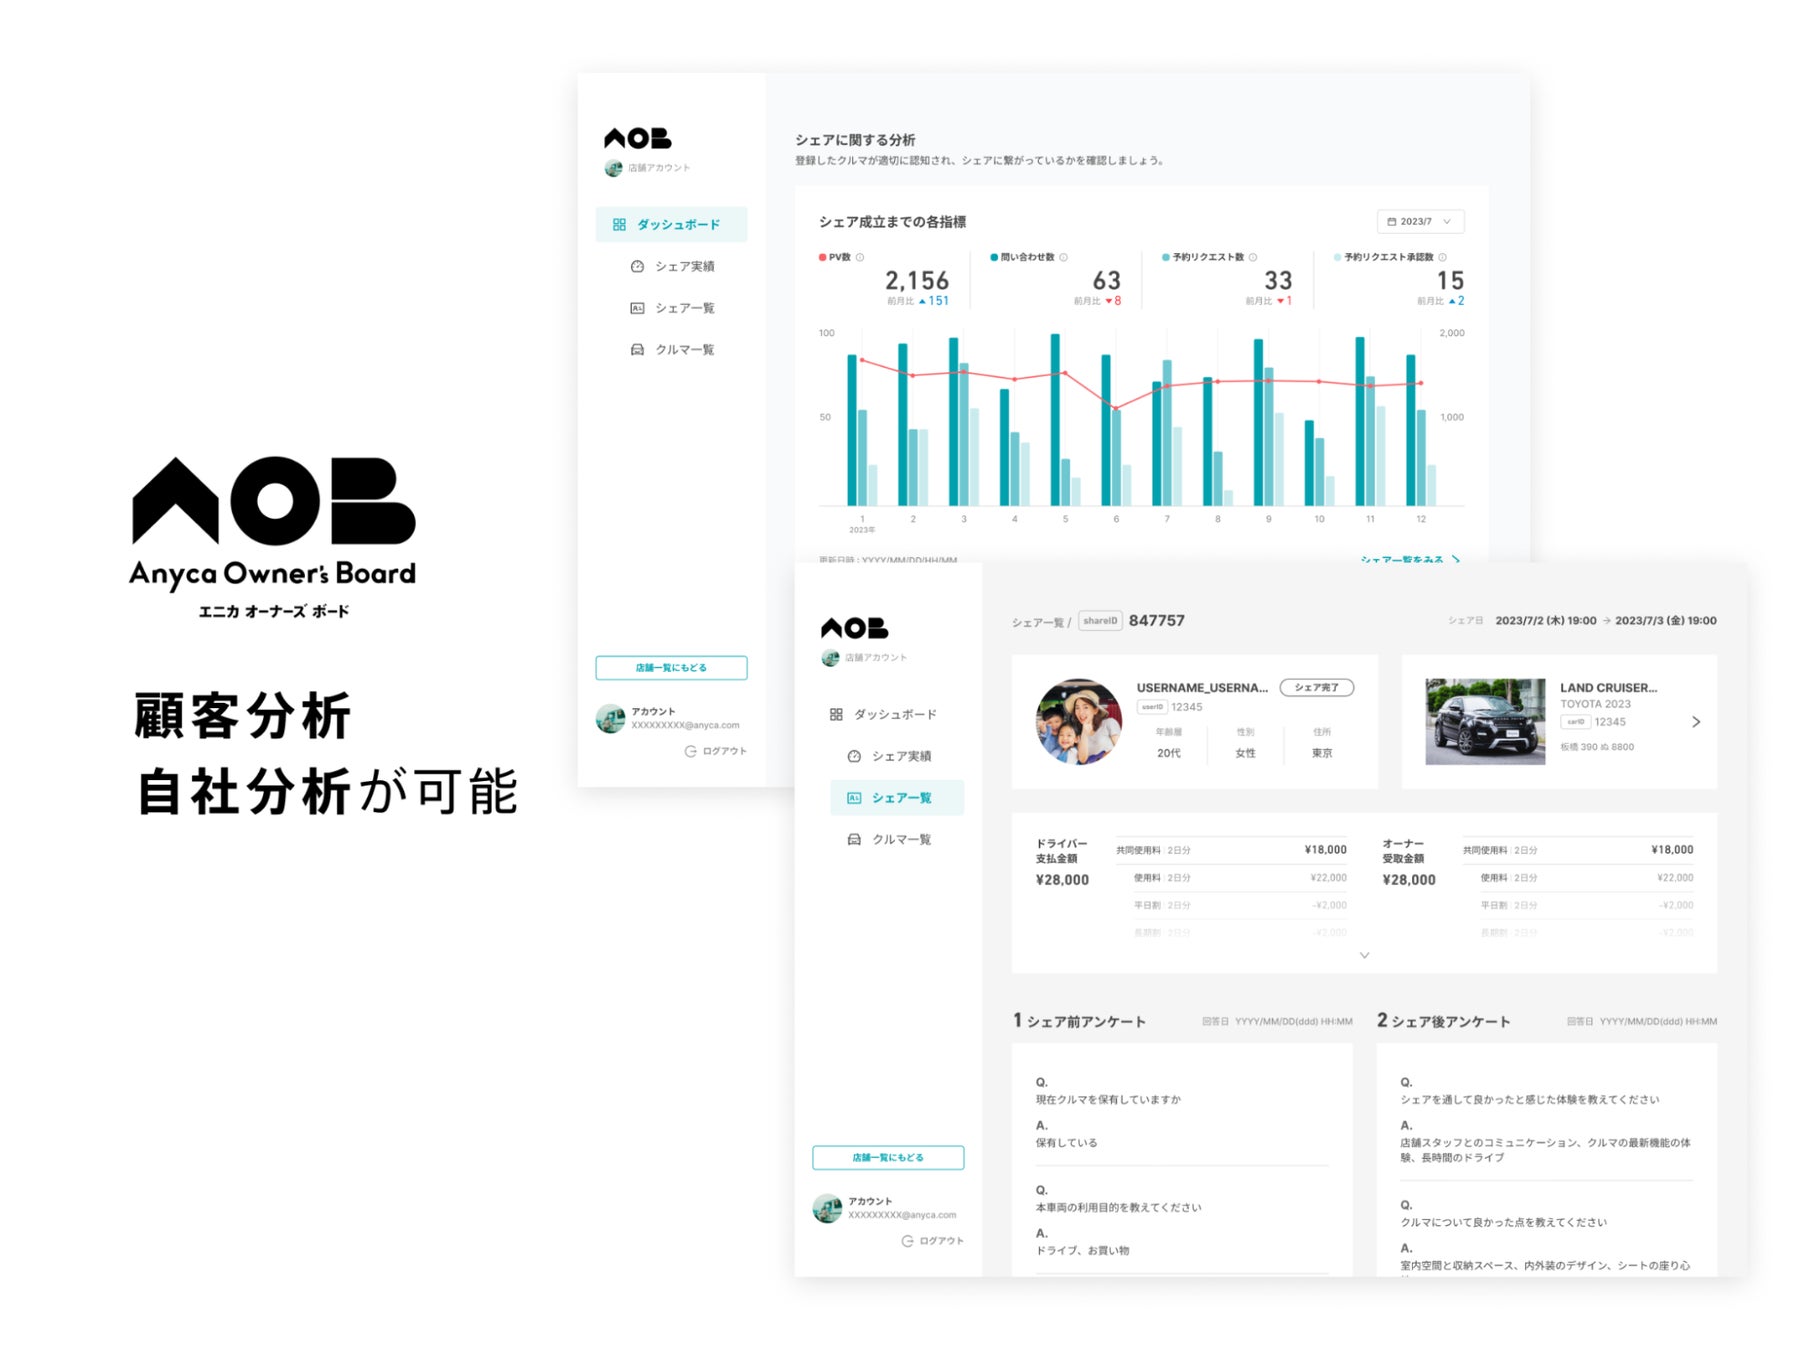Click クルマ一覧 car icon in upper sidebar
The width and height of the screenshot is (1820, 1350).
(637, 350)
